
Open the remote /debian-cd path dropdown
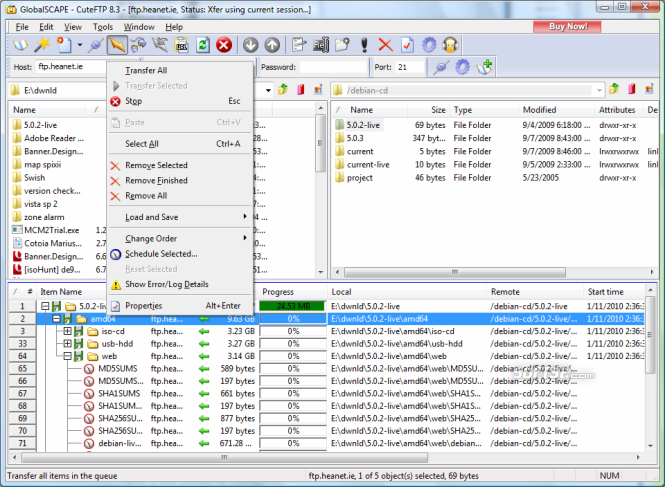click(599, 90)
